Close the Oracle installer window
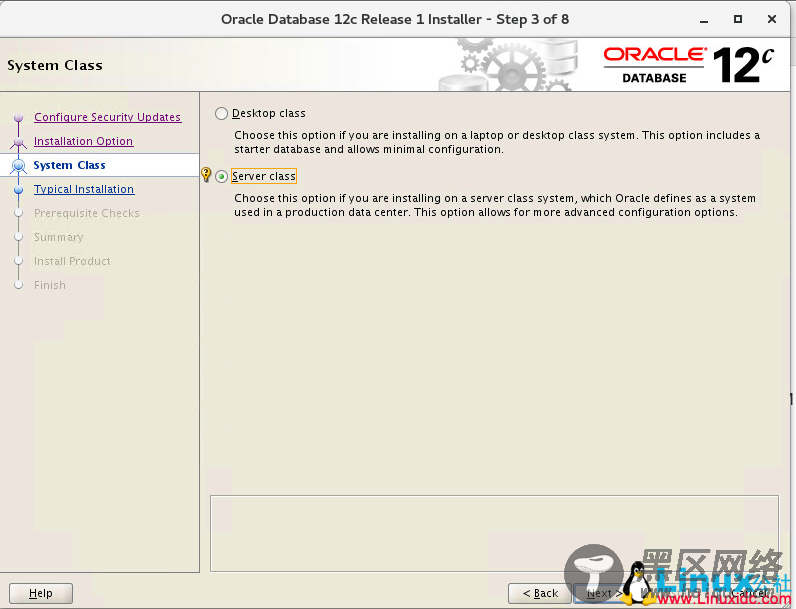This screenshot has width=796, height=609. tap(772, 19)
